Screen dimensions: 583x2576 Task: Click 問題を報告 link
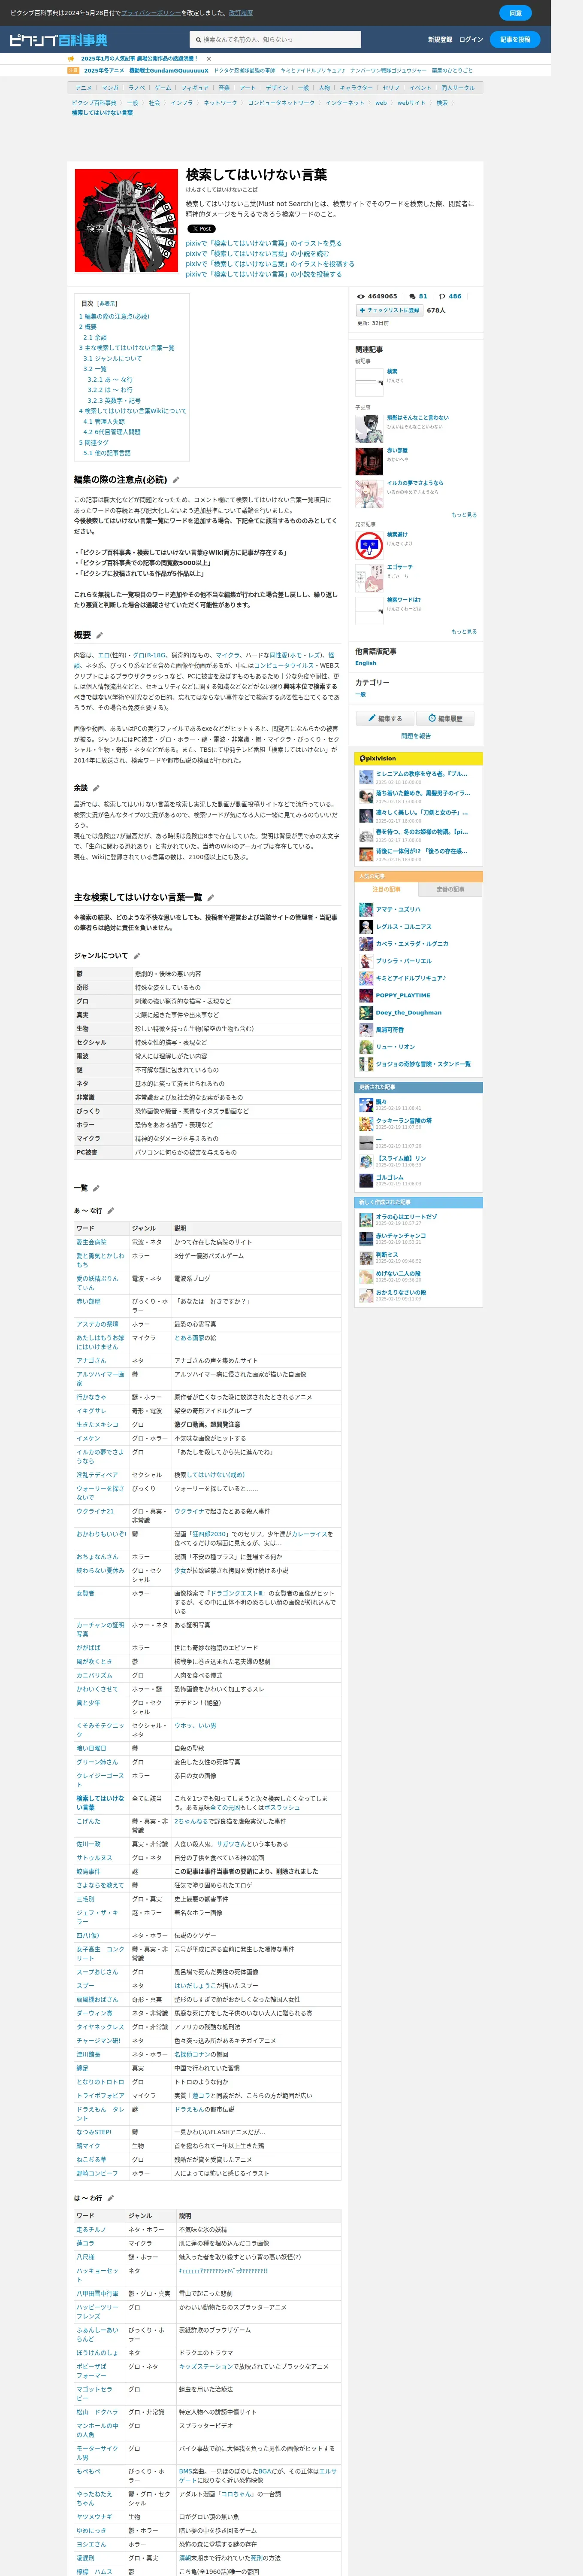coord(416,735)
